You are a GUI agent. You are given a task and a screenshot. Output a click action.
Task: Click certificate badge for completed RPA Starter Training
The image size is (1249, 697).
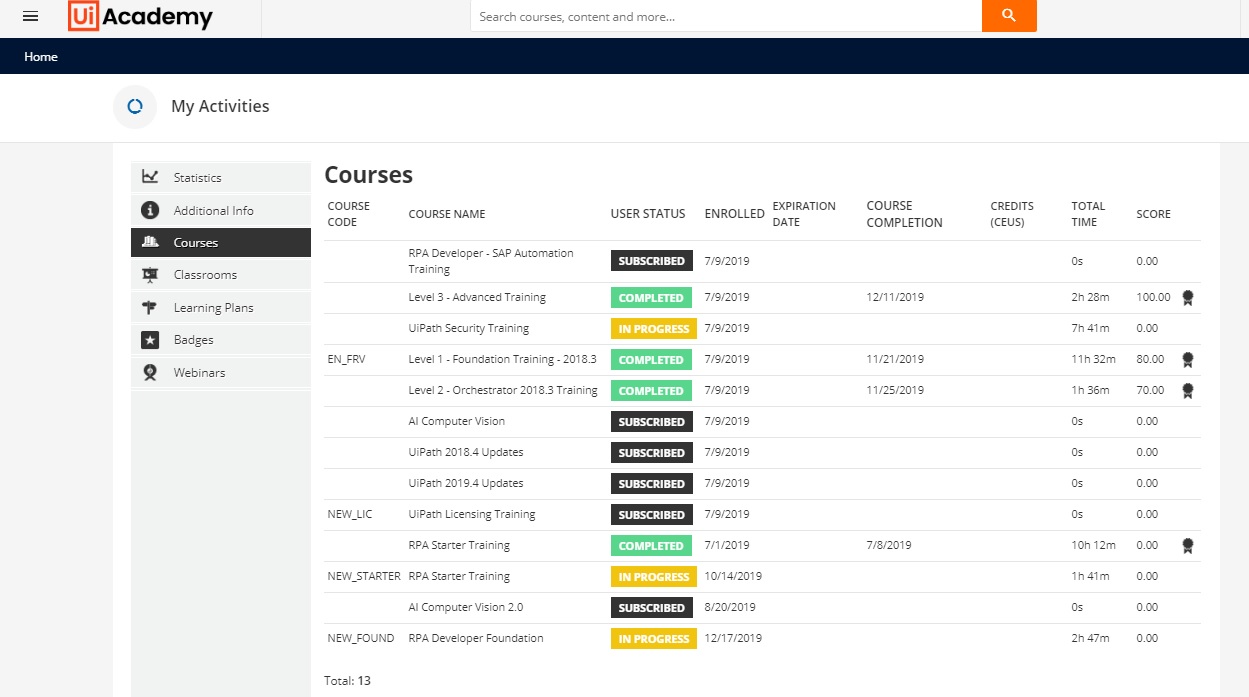[x=1188, y=545]
